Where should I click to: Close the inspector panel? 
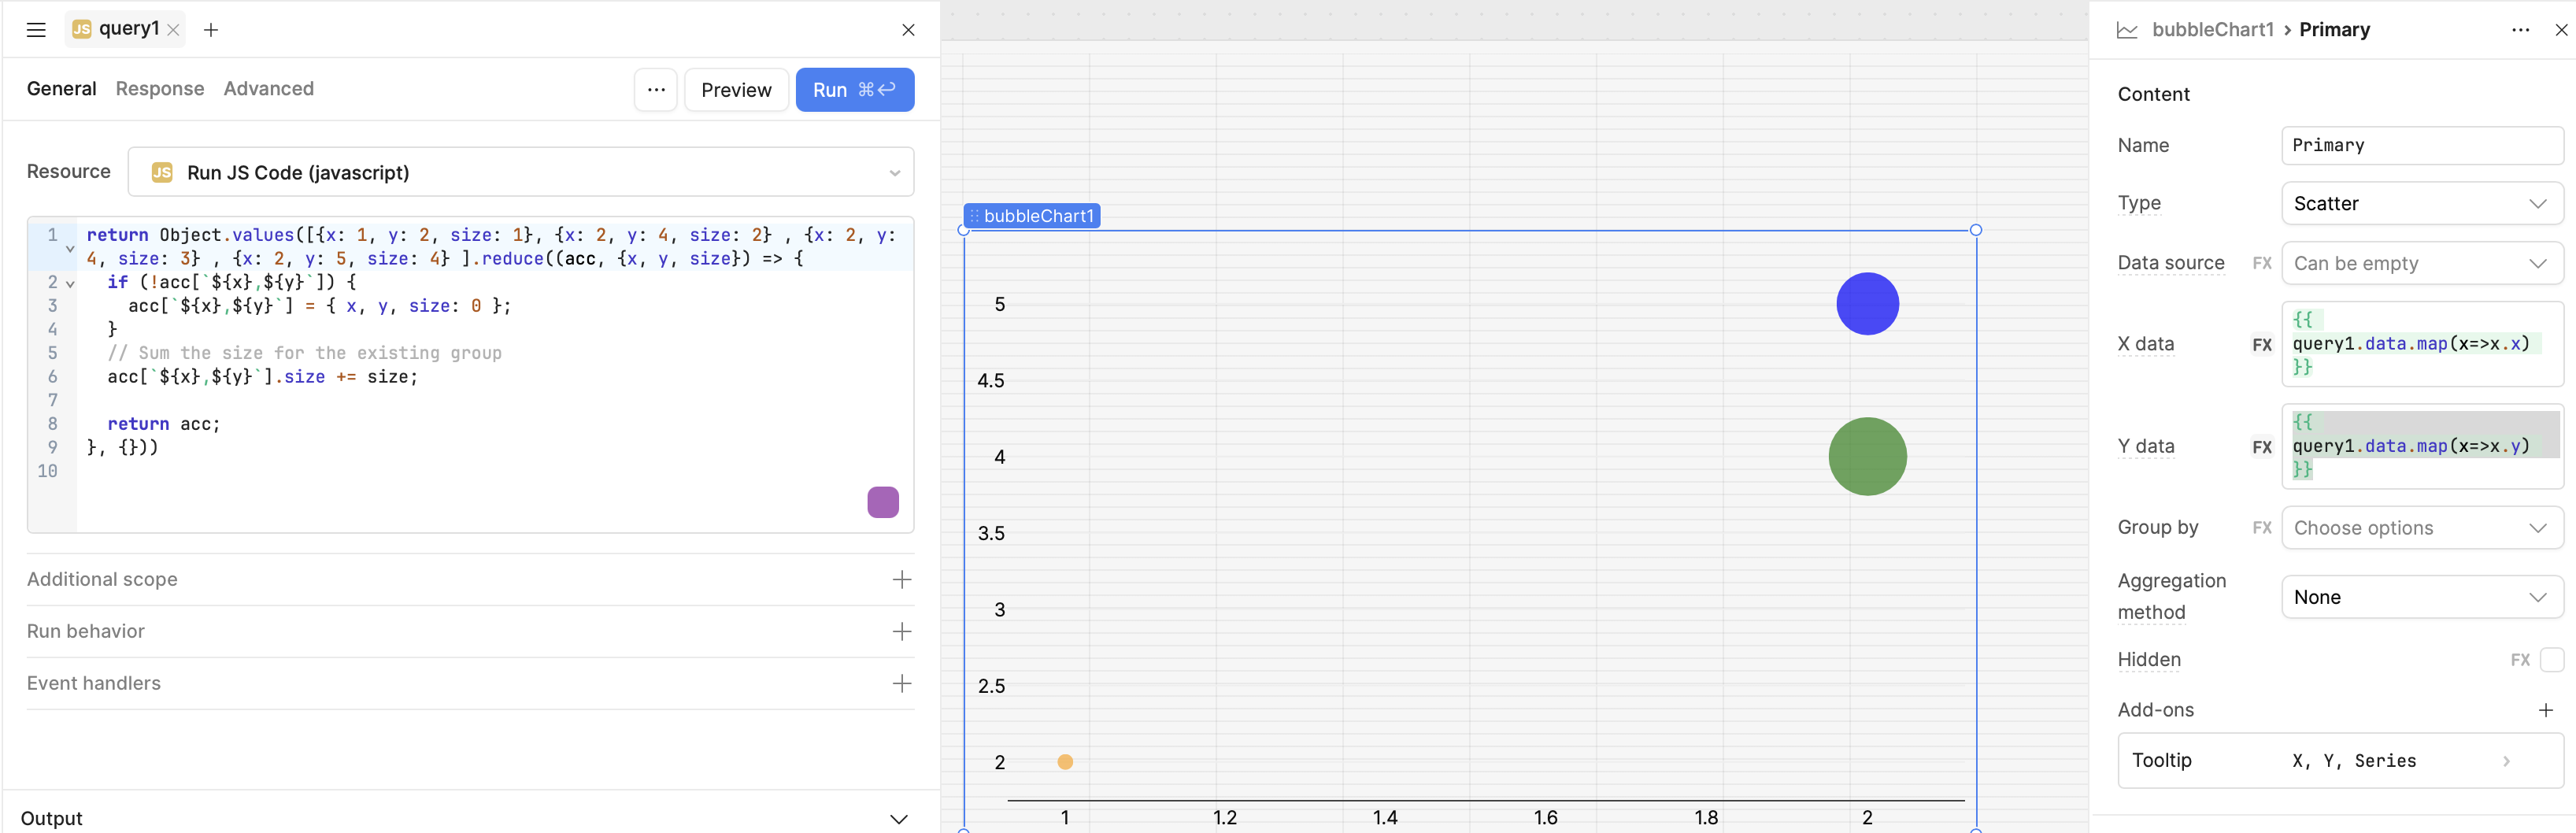(x=2561, y=30)
